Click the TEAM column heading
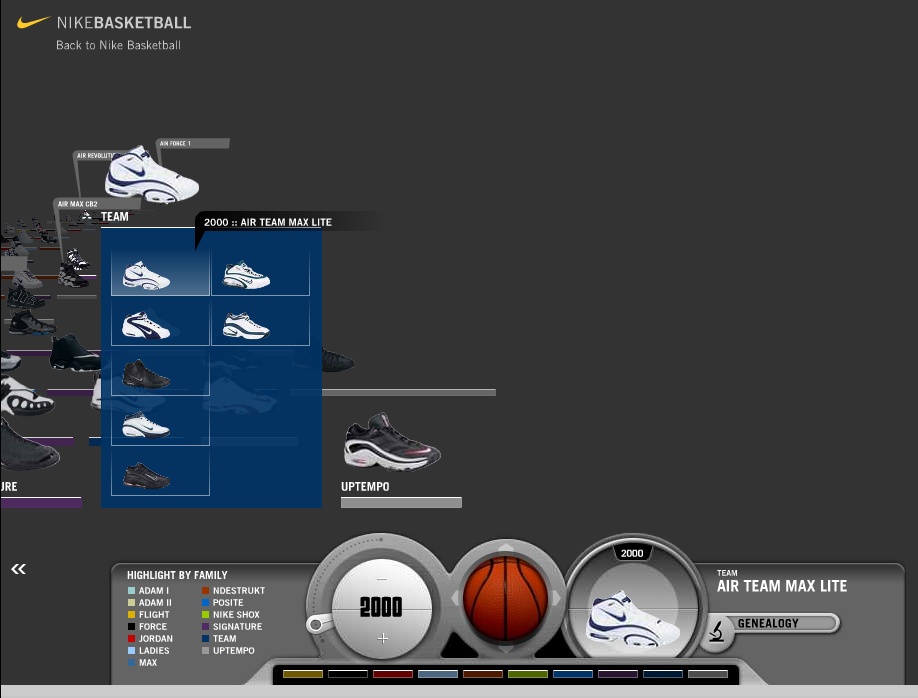918x698 pixels. point(115,217)
